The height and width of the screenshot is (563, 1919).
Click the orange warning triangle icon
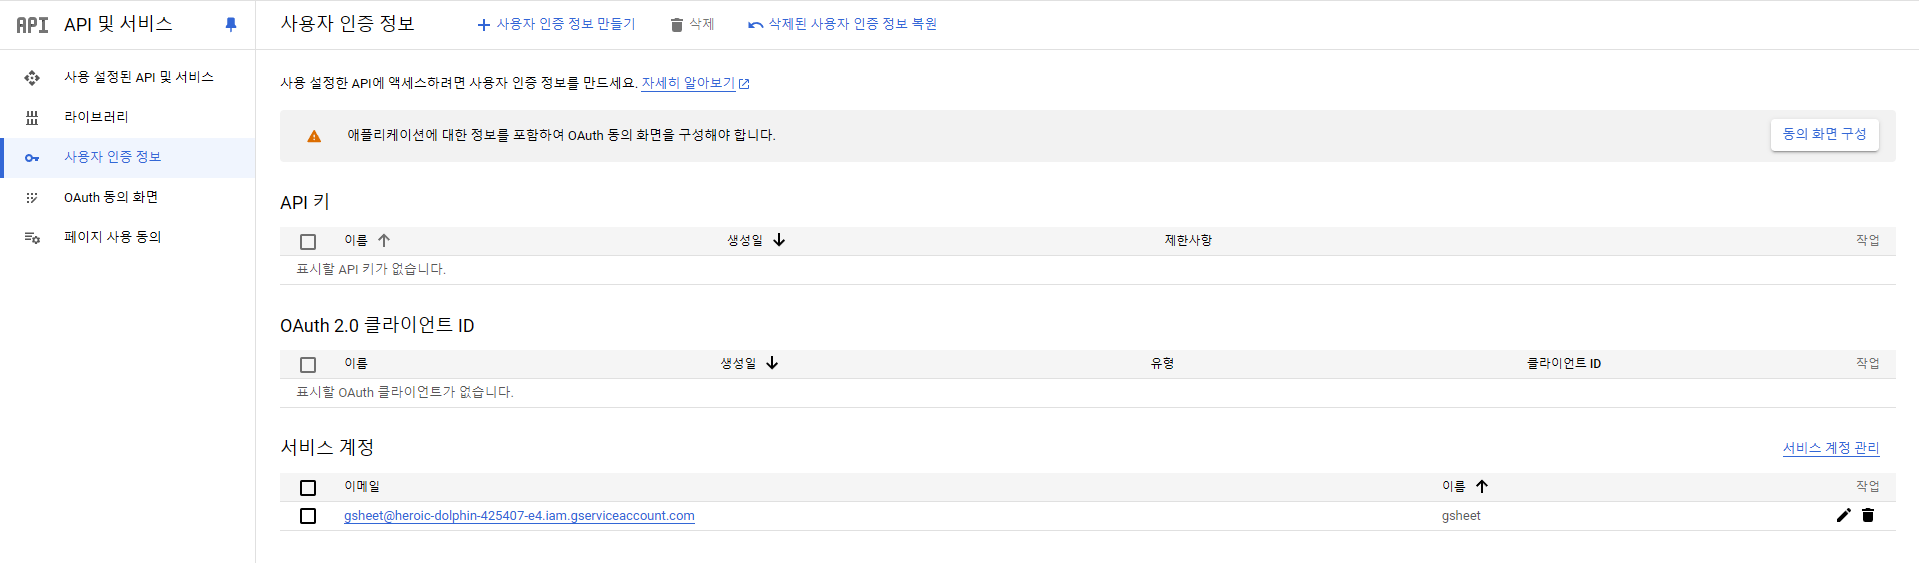(x=314, y=136)
